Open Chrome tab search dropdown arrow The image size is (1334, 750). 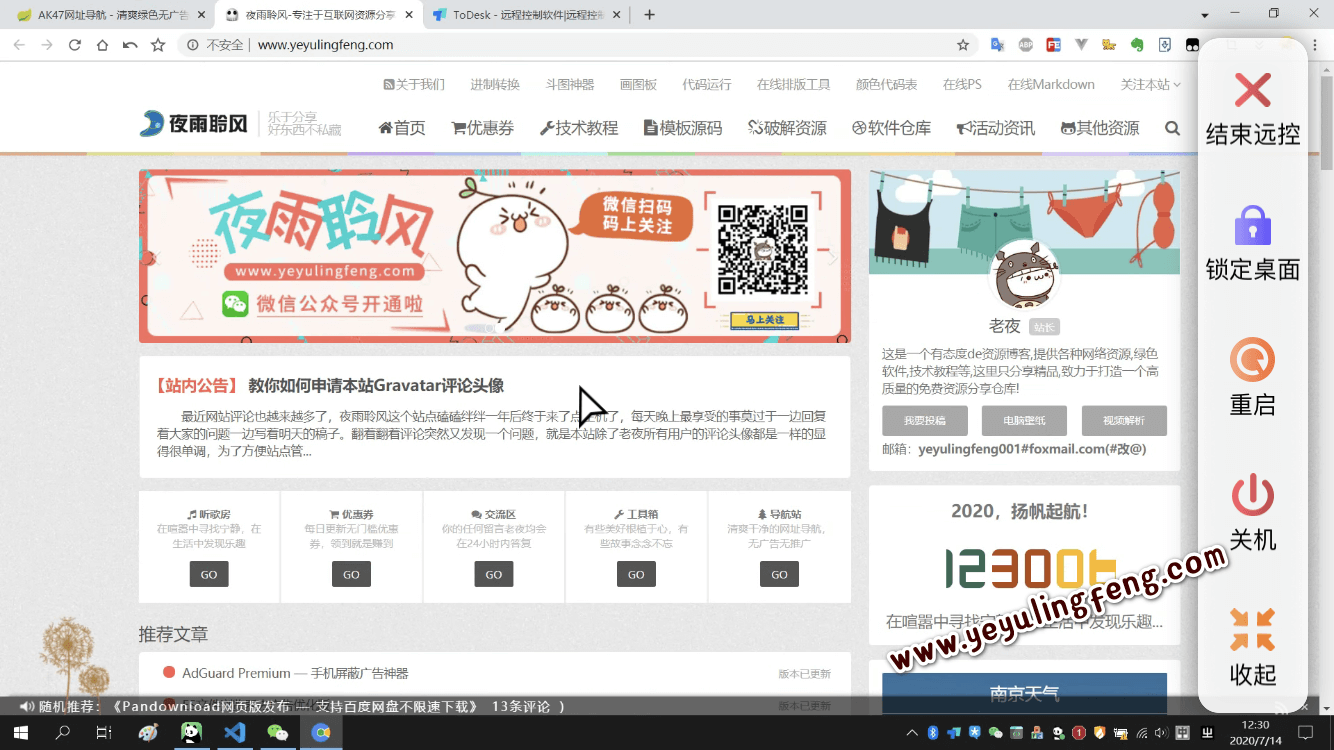click(1205, 15)
